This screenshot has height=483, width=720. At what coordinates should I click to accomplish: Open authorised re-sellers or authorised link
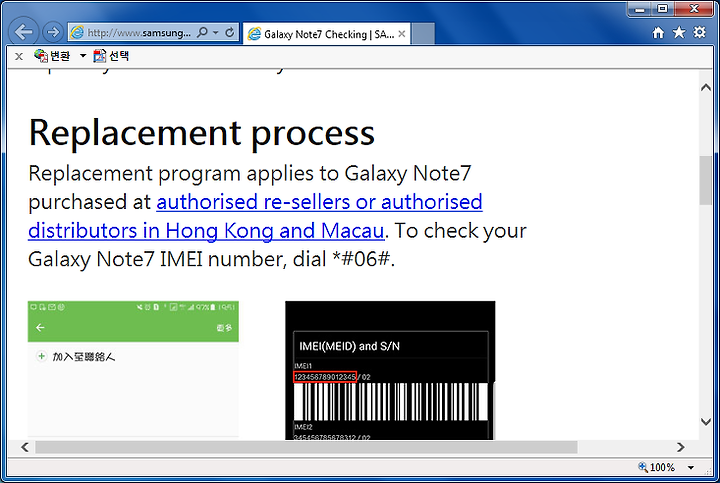319,202
